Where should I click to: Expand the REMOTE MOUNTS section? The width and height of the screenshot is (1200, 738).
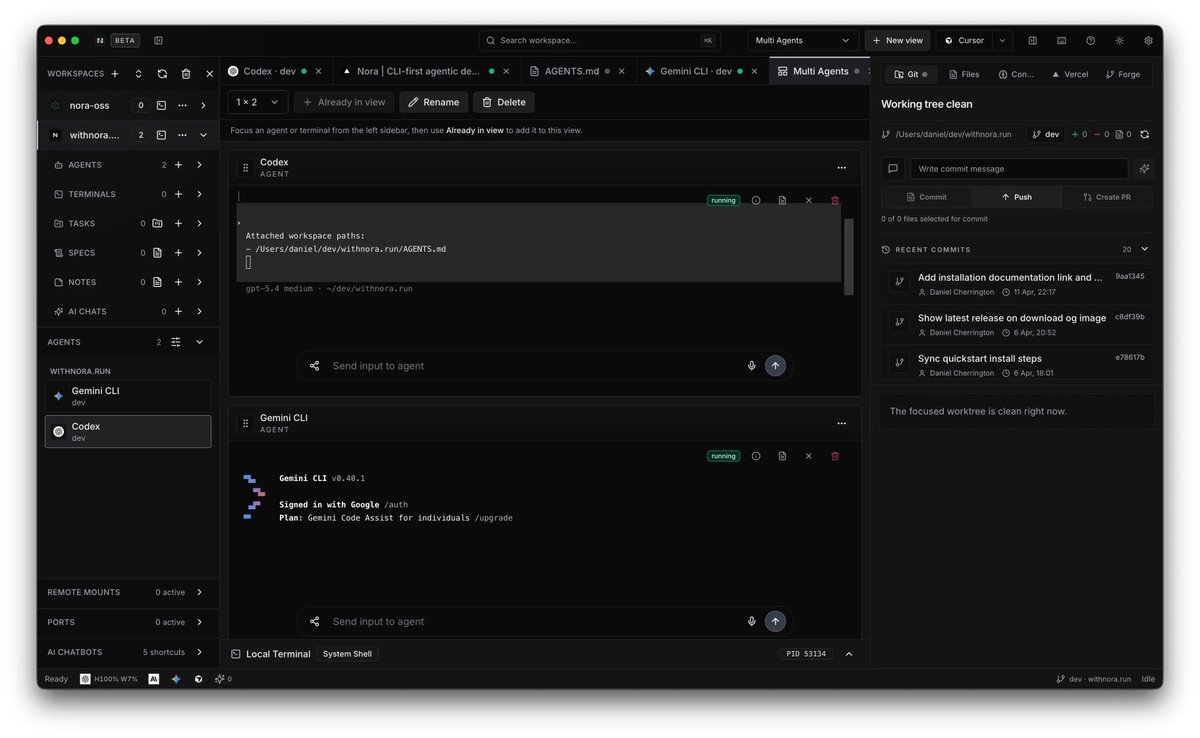pyautogui.click(x=199, y=592)
